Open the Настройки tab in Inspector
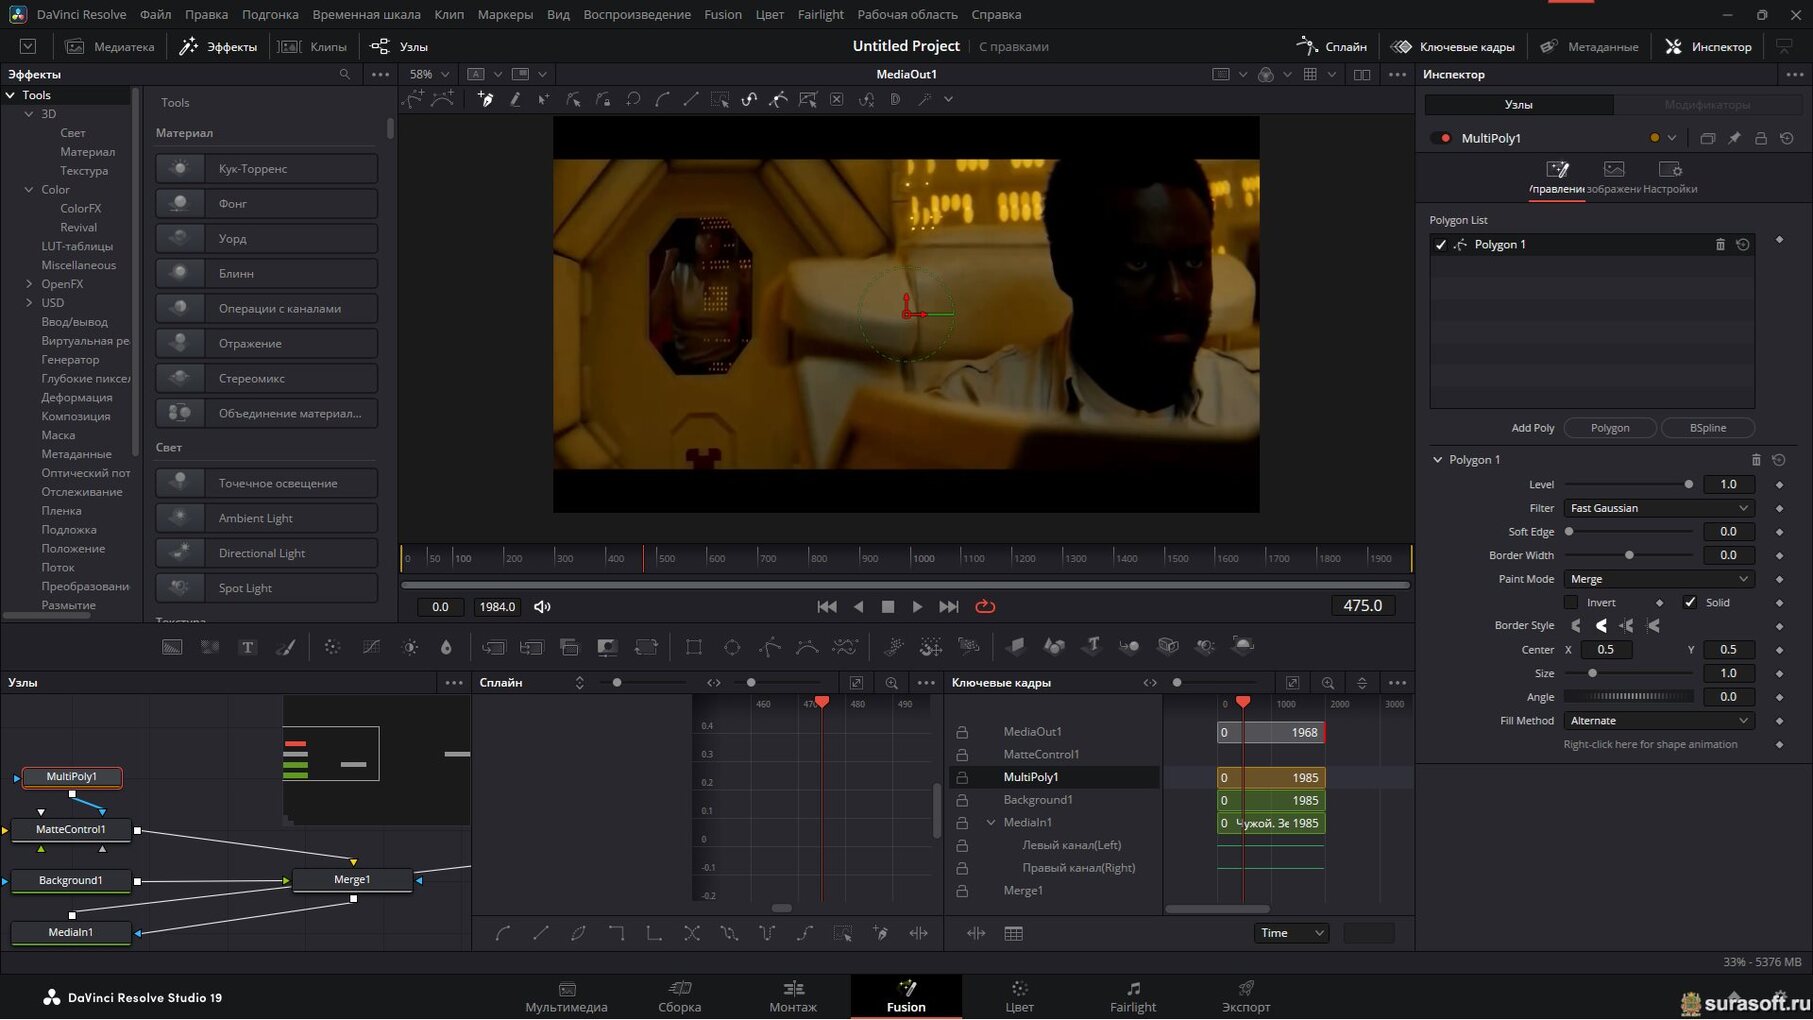This screenshot has height=1020, width=1813. 1669,178
